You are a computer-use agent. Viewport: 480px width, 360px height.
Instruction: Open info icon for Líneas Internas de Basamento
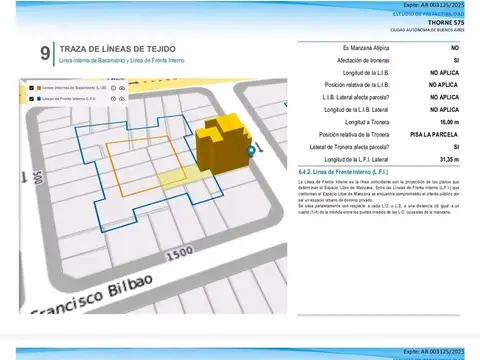(x=113, y=88)
